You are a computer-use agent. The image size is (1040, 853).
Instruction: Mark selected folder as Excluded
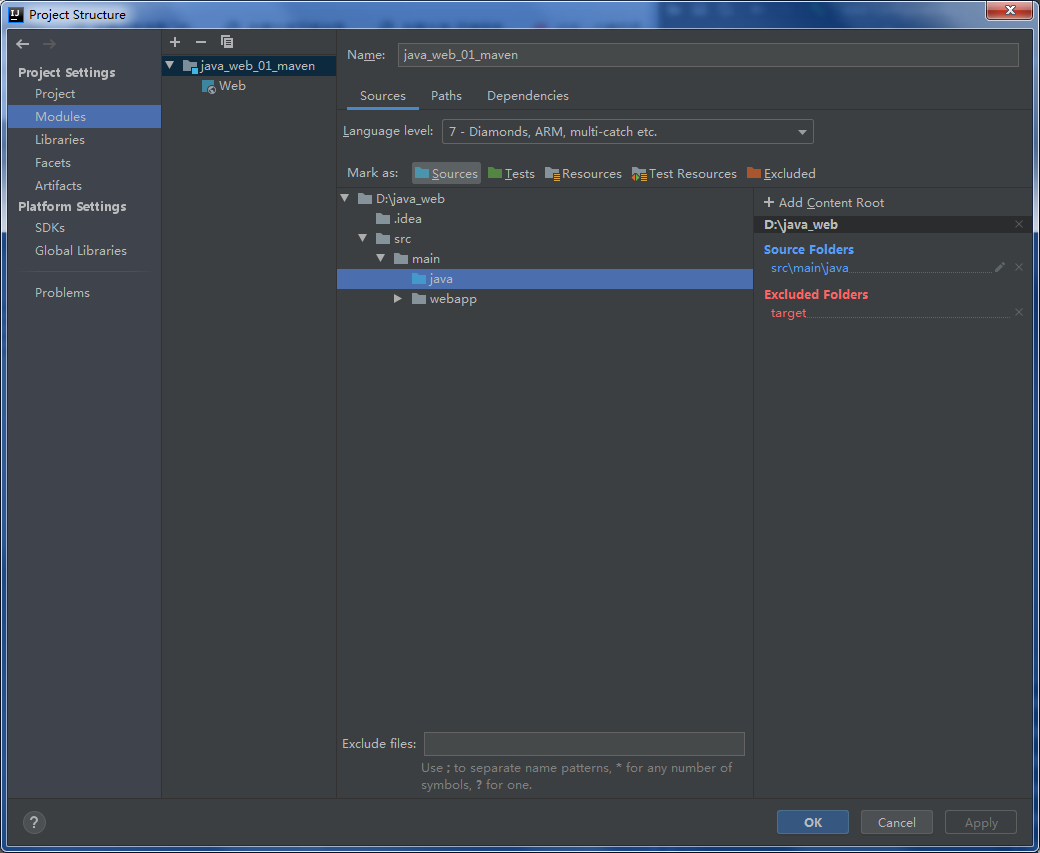coord(781,173)
